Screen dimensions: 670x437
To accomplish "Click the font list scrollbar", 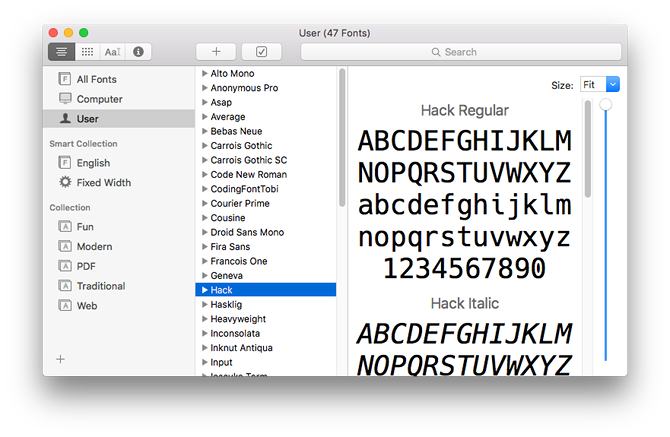I will (342, 138).
